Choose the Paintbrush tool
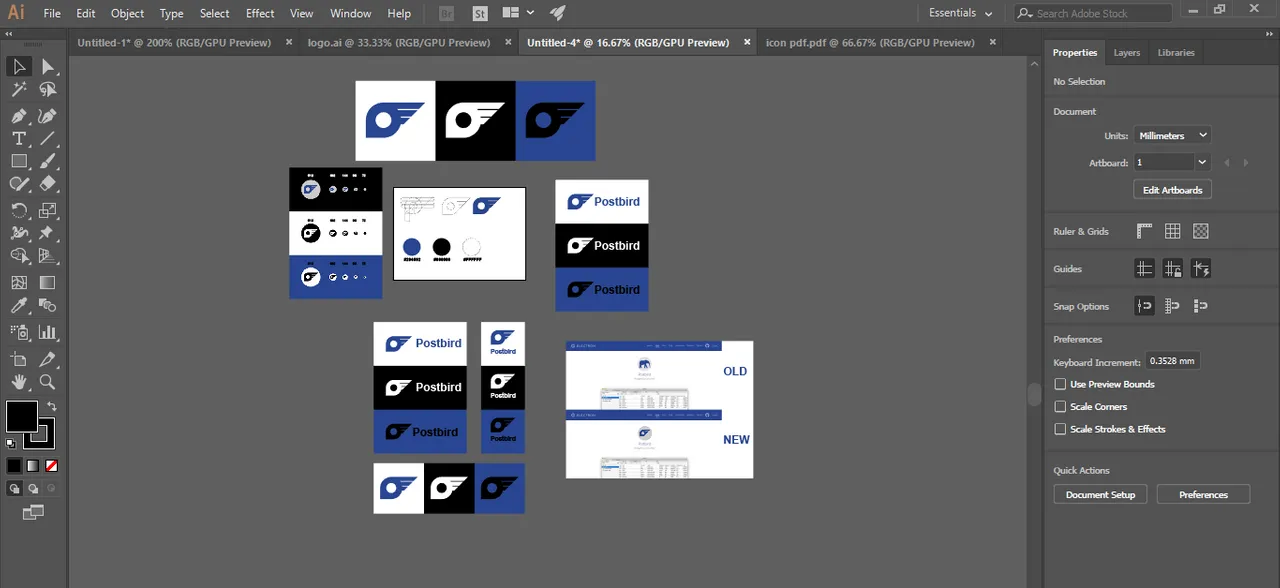Image resolution: width=1280 pixels, height=588 pixels. (47, 161)
